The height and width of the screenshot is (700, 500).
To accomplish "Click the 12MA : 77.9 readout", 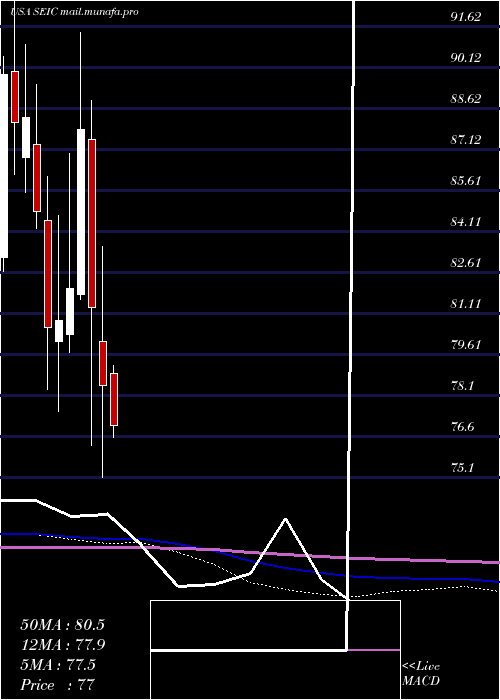I will coord(63,645).
